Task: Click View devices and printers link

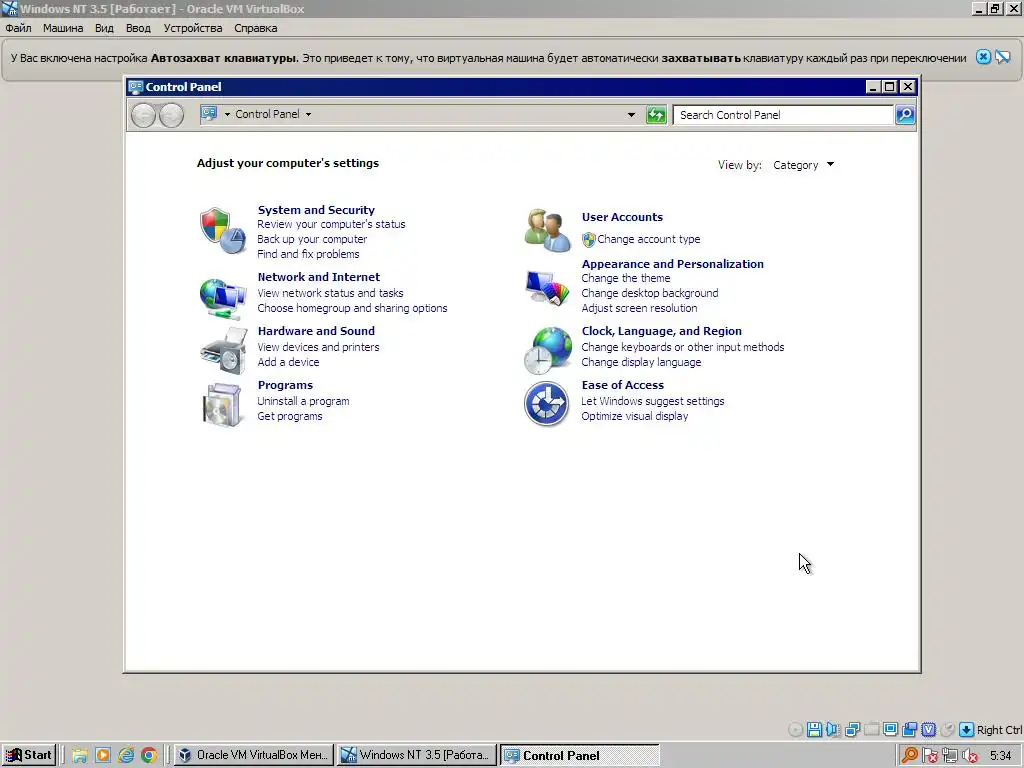Action: pos(318,347)
